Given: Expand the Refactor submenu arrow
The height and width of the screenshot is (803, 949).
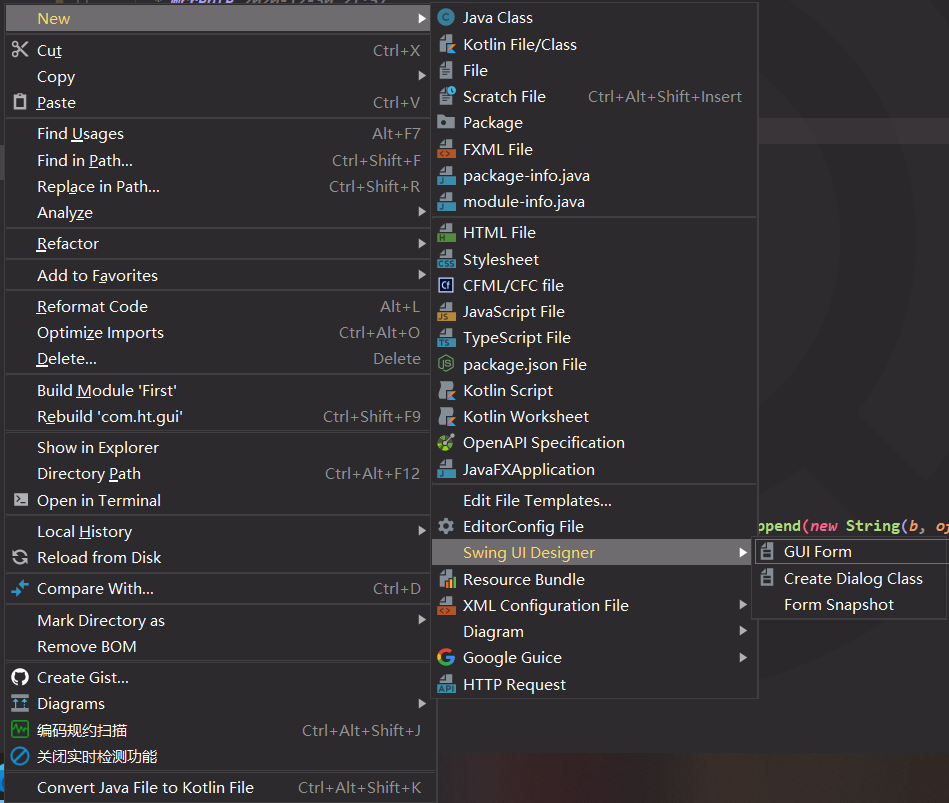Looking at the screenshot, I should [422, 243].
